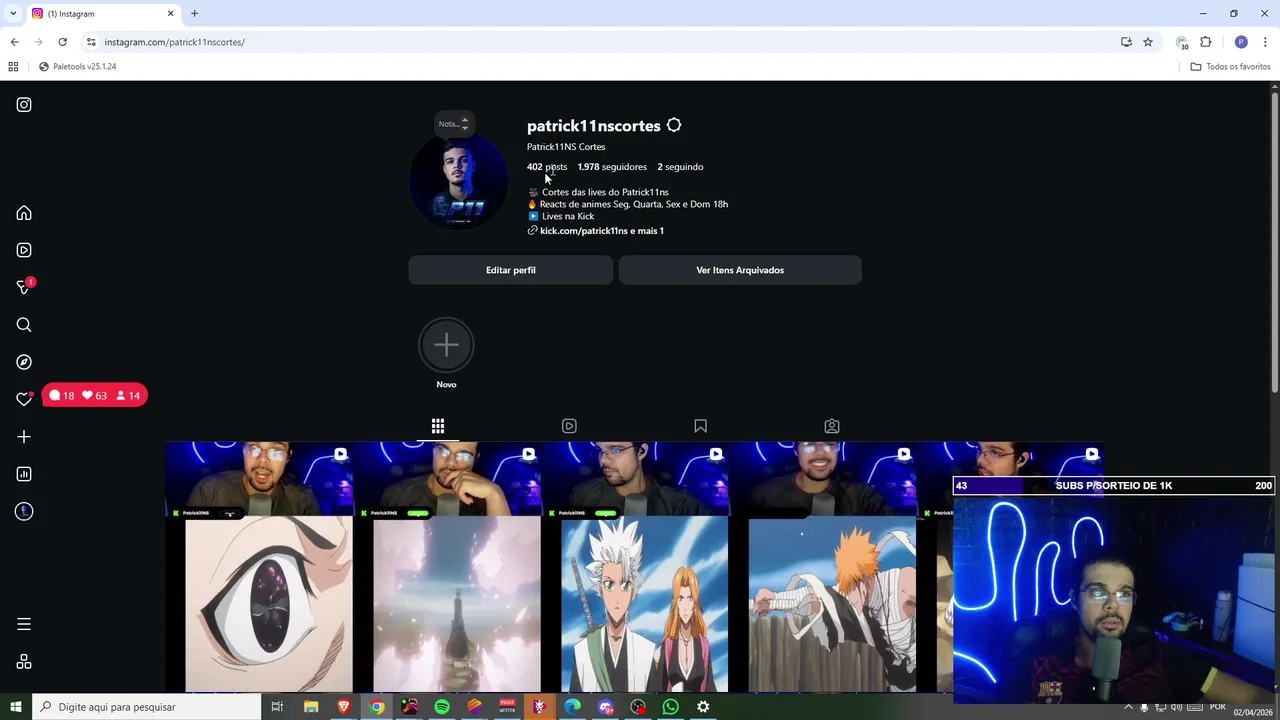Add a new story highlight
This screenshot has height=720, width=1280.
coord(446,345)
